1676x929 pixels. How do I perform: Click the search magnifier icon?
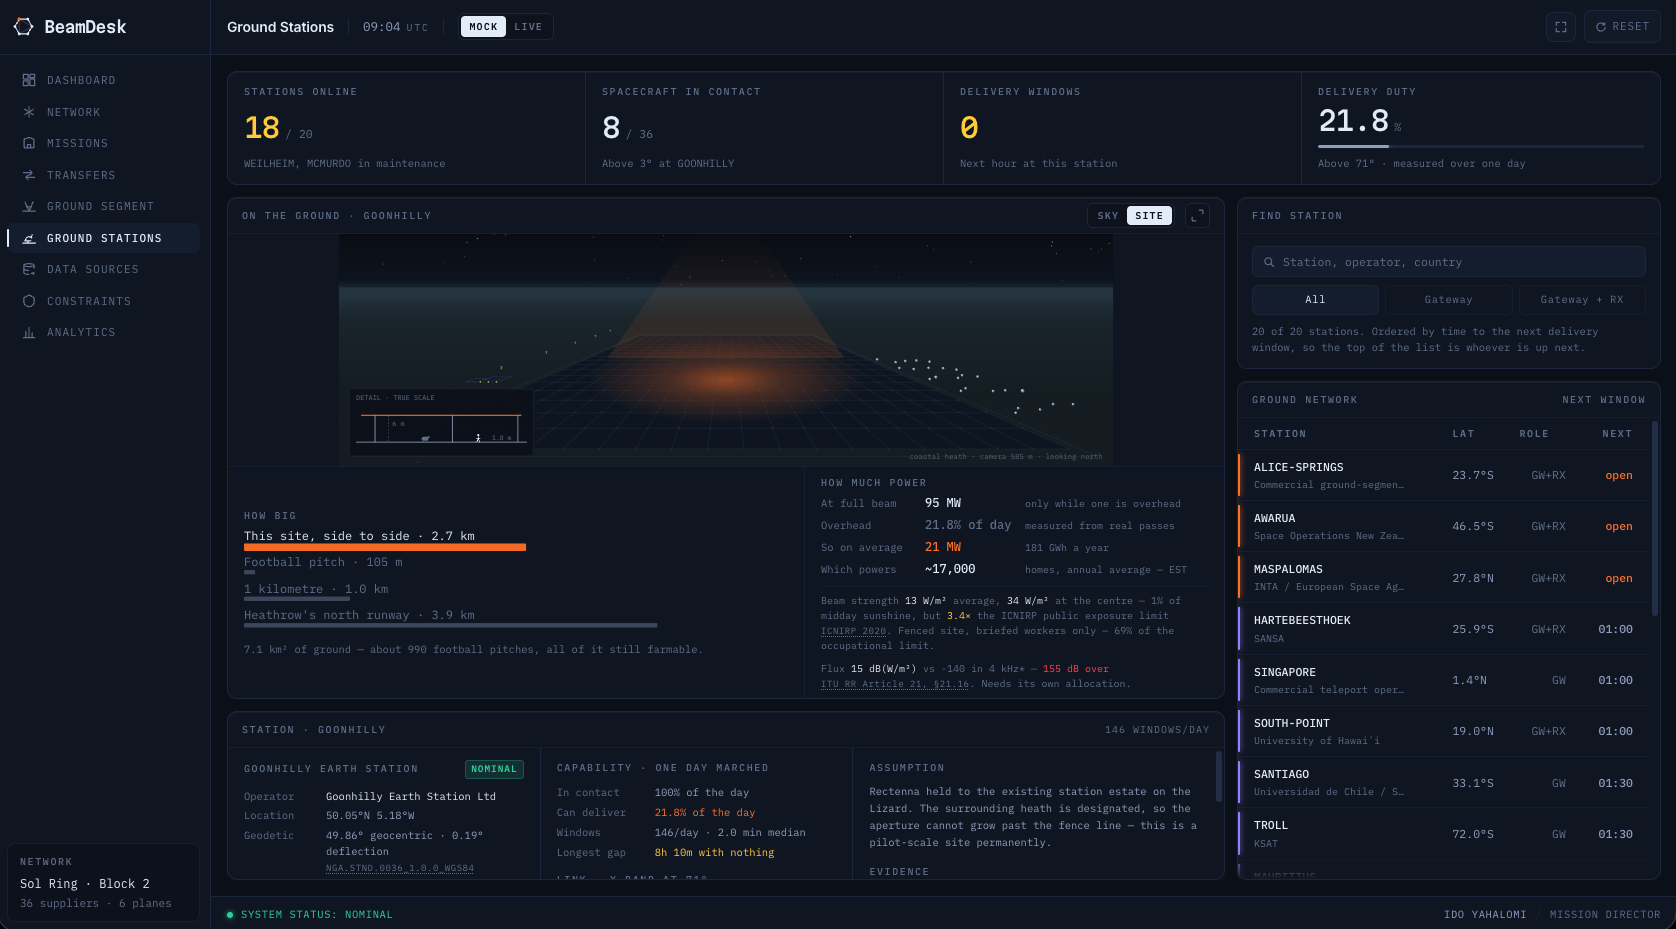[1269, 262]
